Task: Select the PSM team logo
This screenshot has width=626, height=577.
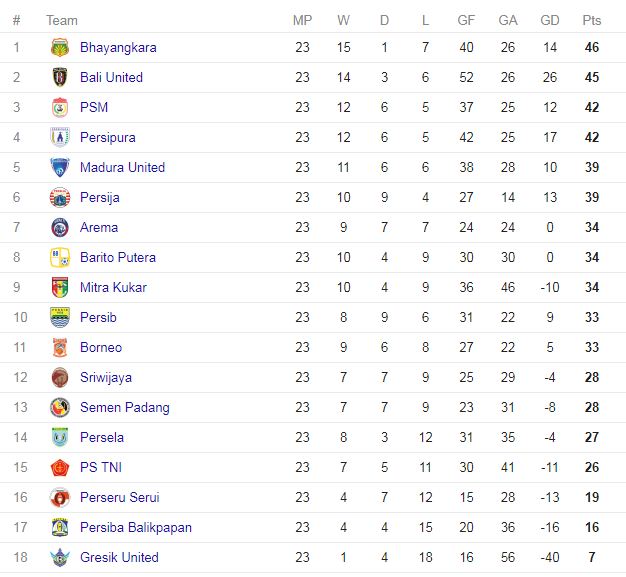Action: coord(60,107)
